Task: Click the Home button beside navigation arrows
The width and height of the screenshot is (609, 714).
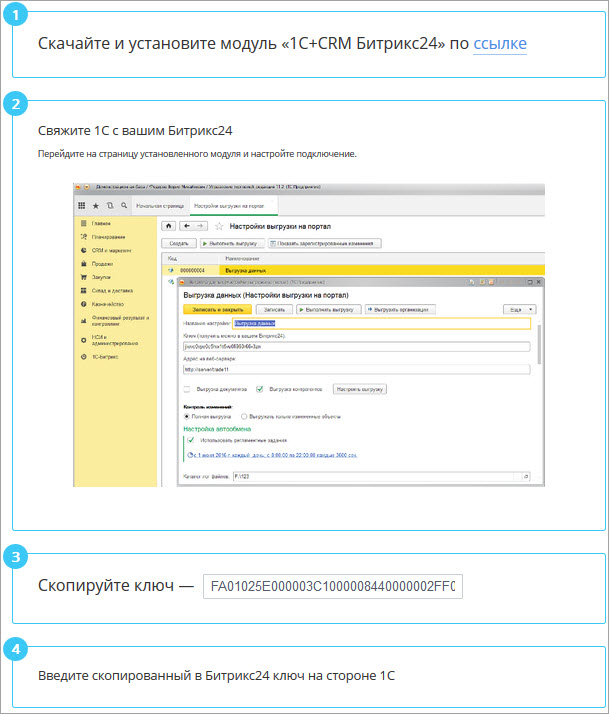Action: coord(169,226)
